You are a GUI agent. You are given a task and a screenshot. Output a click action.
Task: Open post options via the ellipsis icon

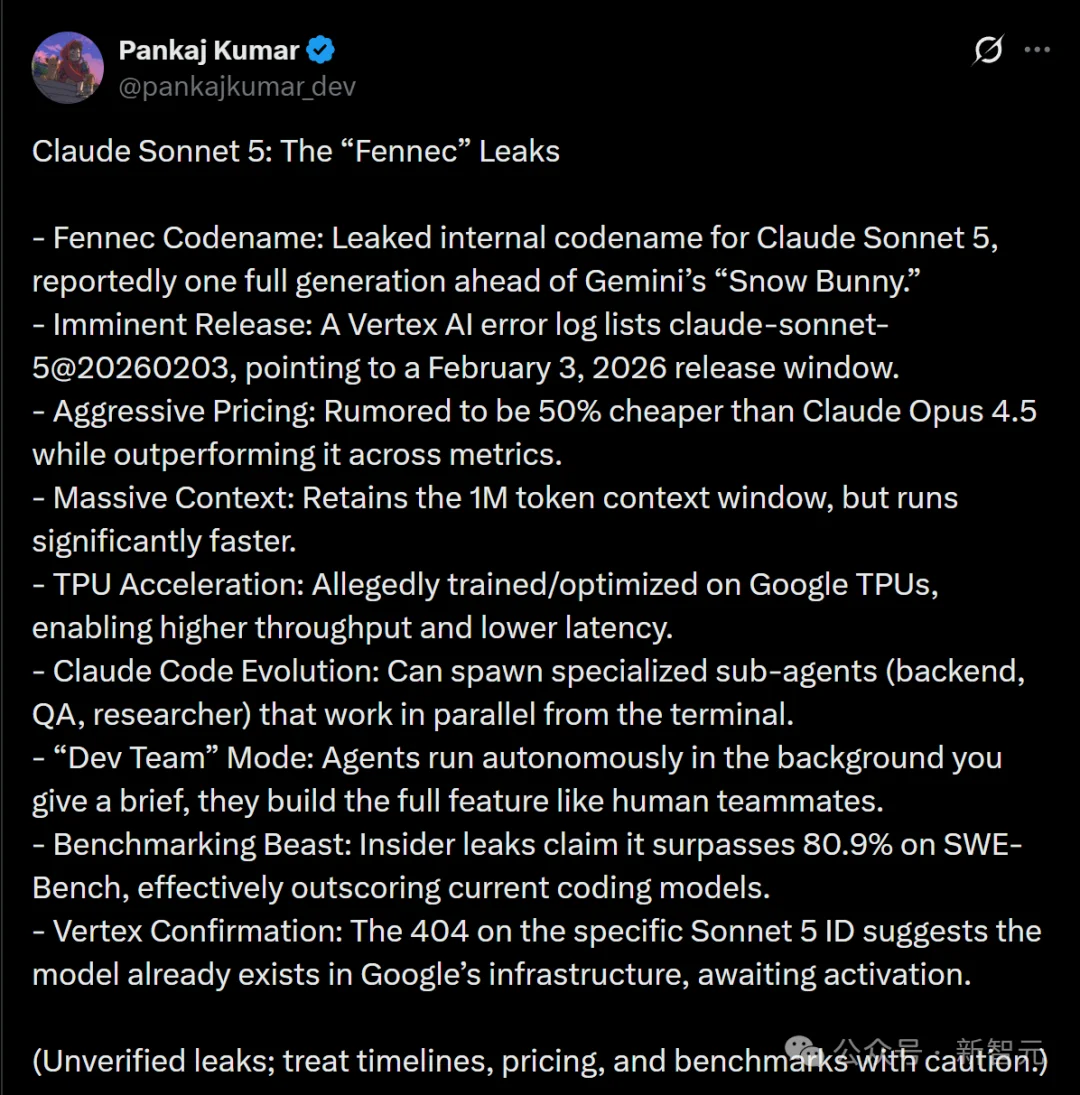click(1038, 48)
